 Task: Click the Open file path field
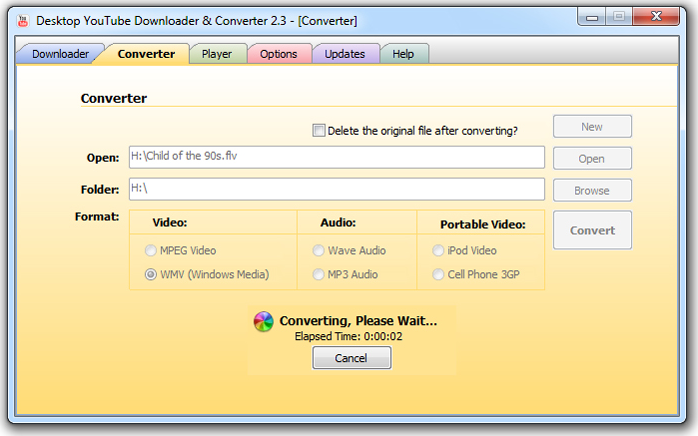336,157
